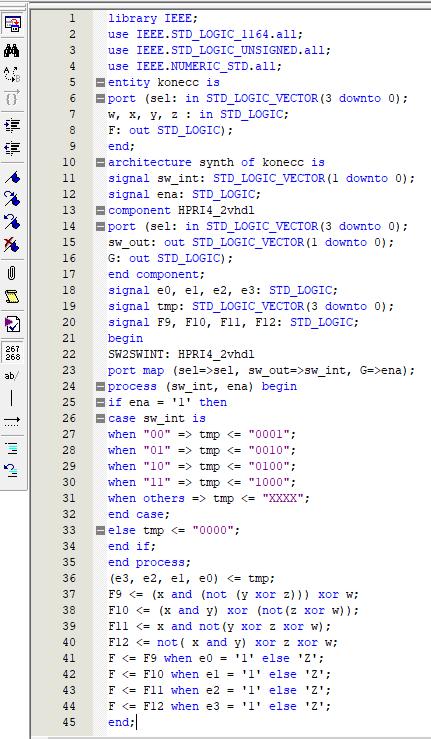This screenshot has height=739, width=431.
Task: Place cursor at final 'end;' on line 45
Action: 122,722
